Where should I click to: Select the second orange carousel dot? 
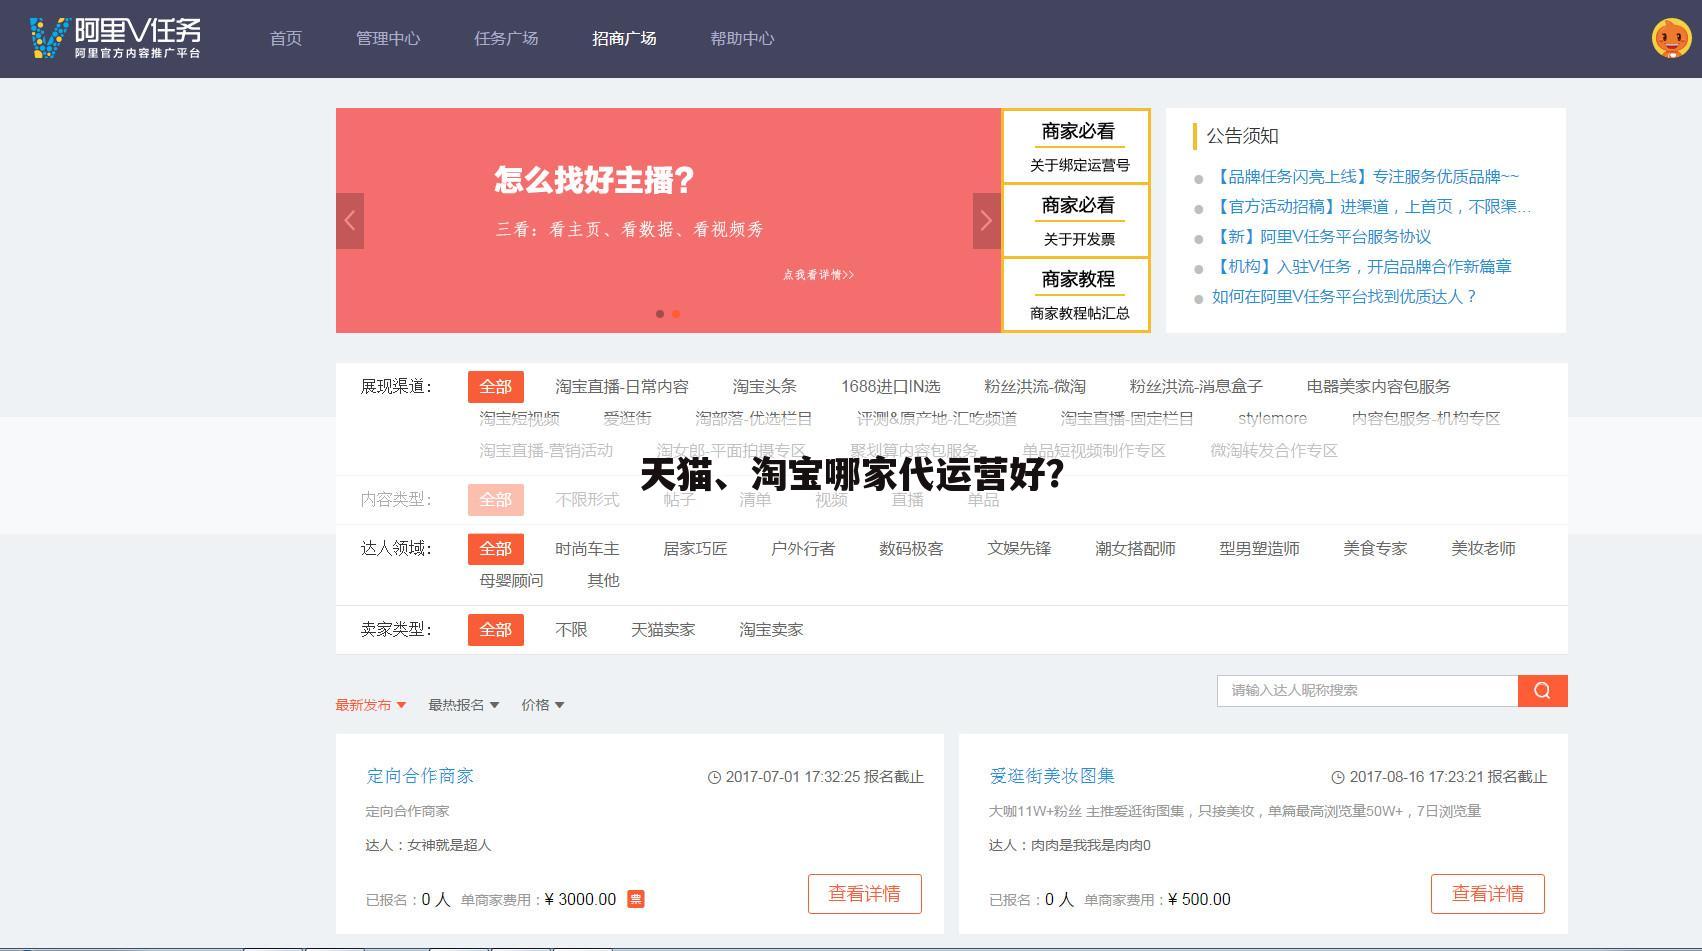676,314
